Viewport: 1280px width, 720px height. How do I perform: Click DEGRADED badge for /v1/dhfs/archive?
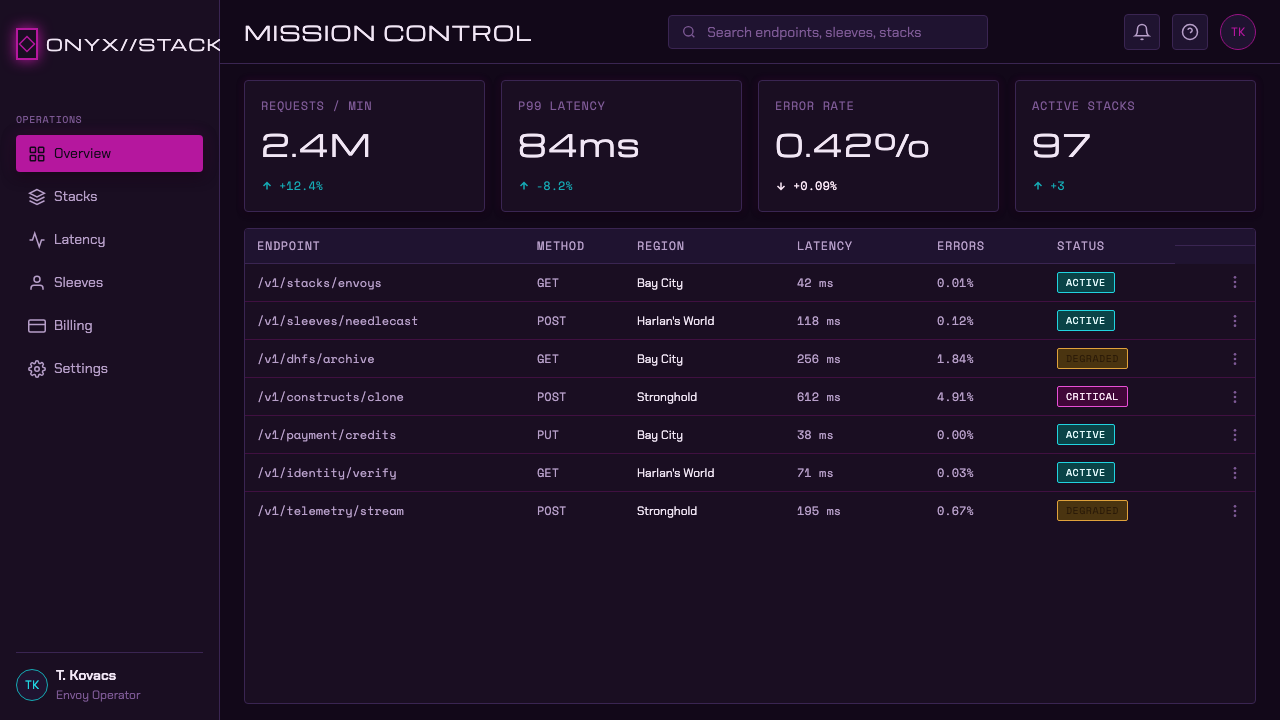(1092, 359)
